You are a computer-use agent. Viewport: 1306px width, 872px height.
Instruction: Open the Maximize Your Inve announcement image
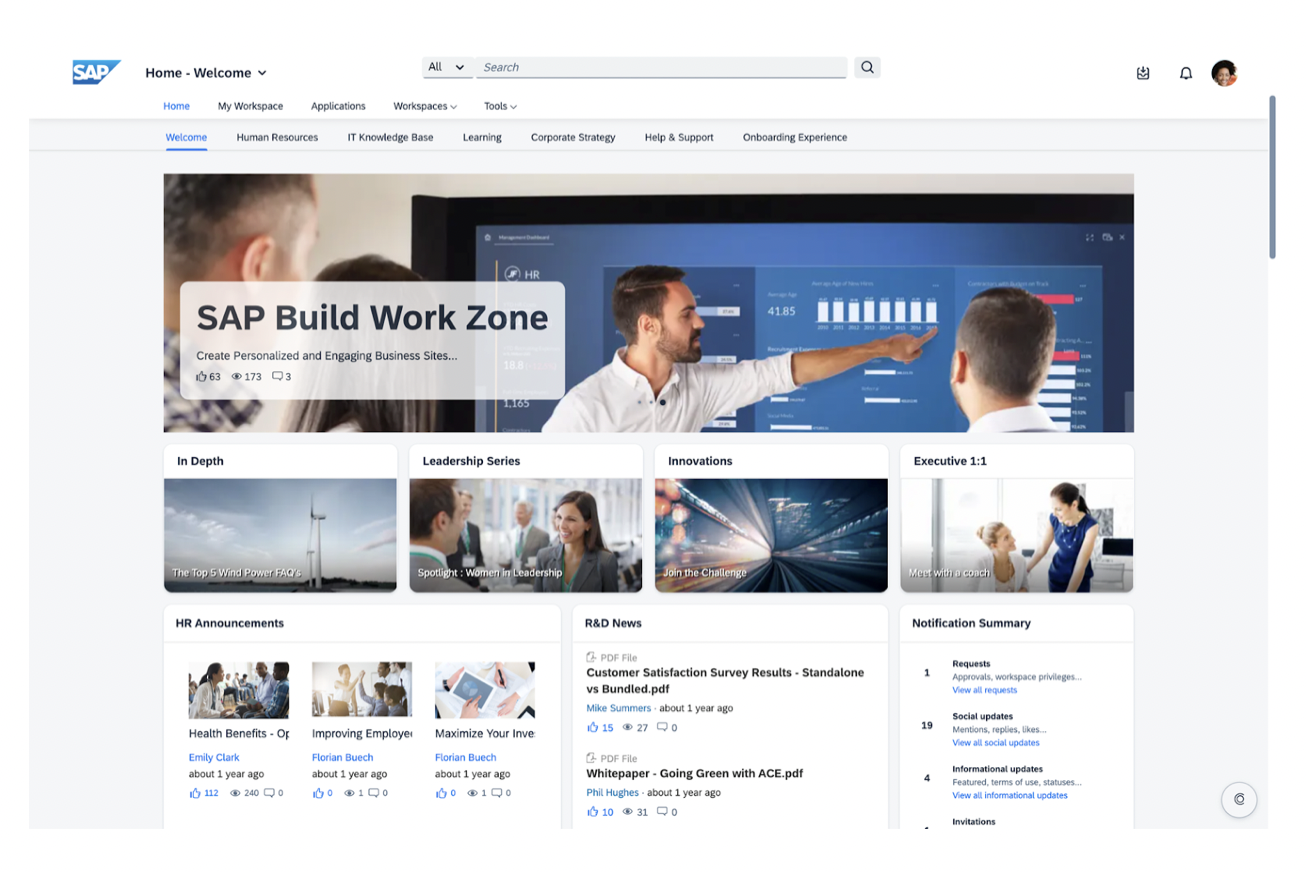coord(485,690)
